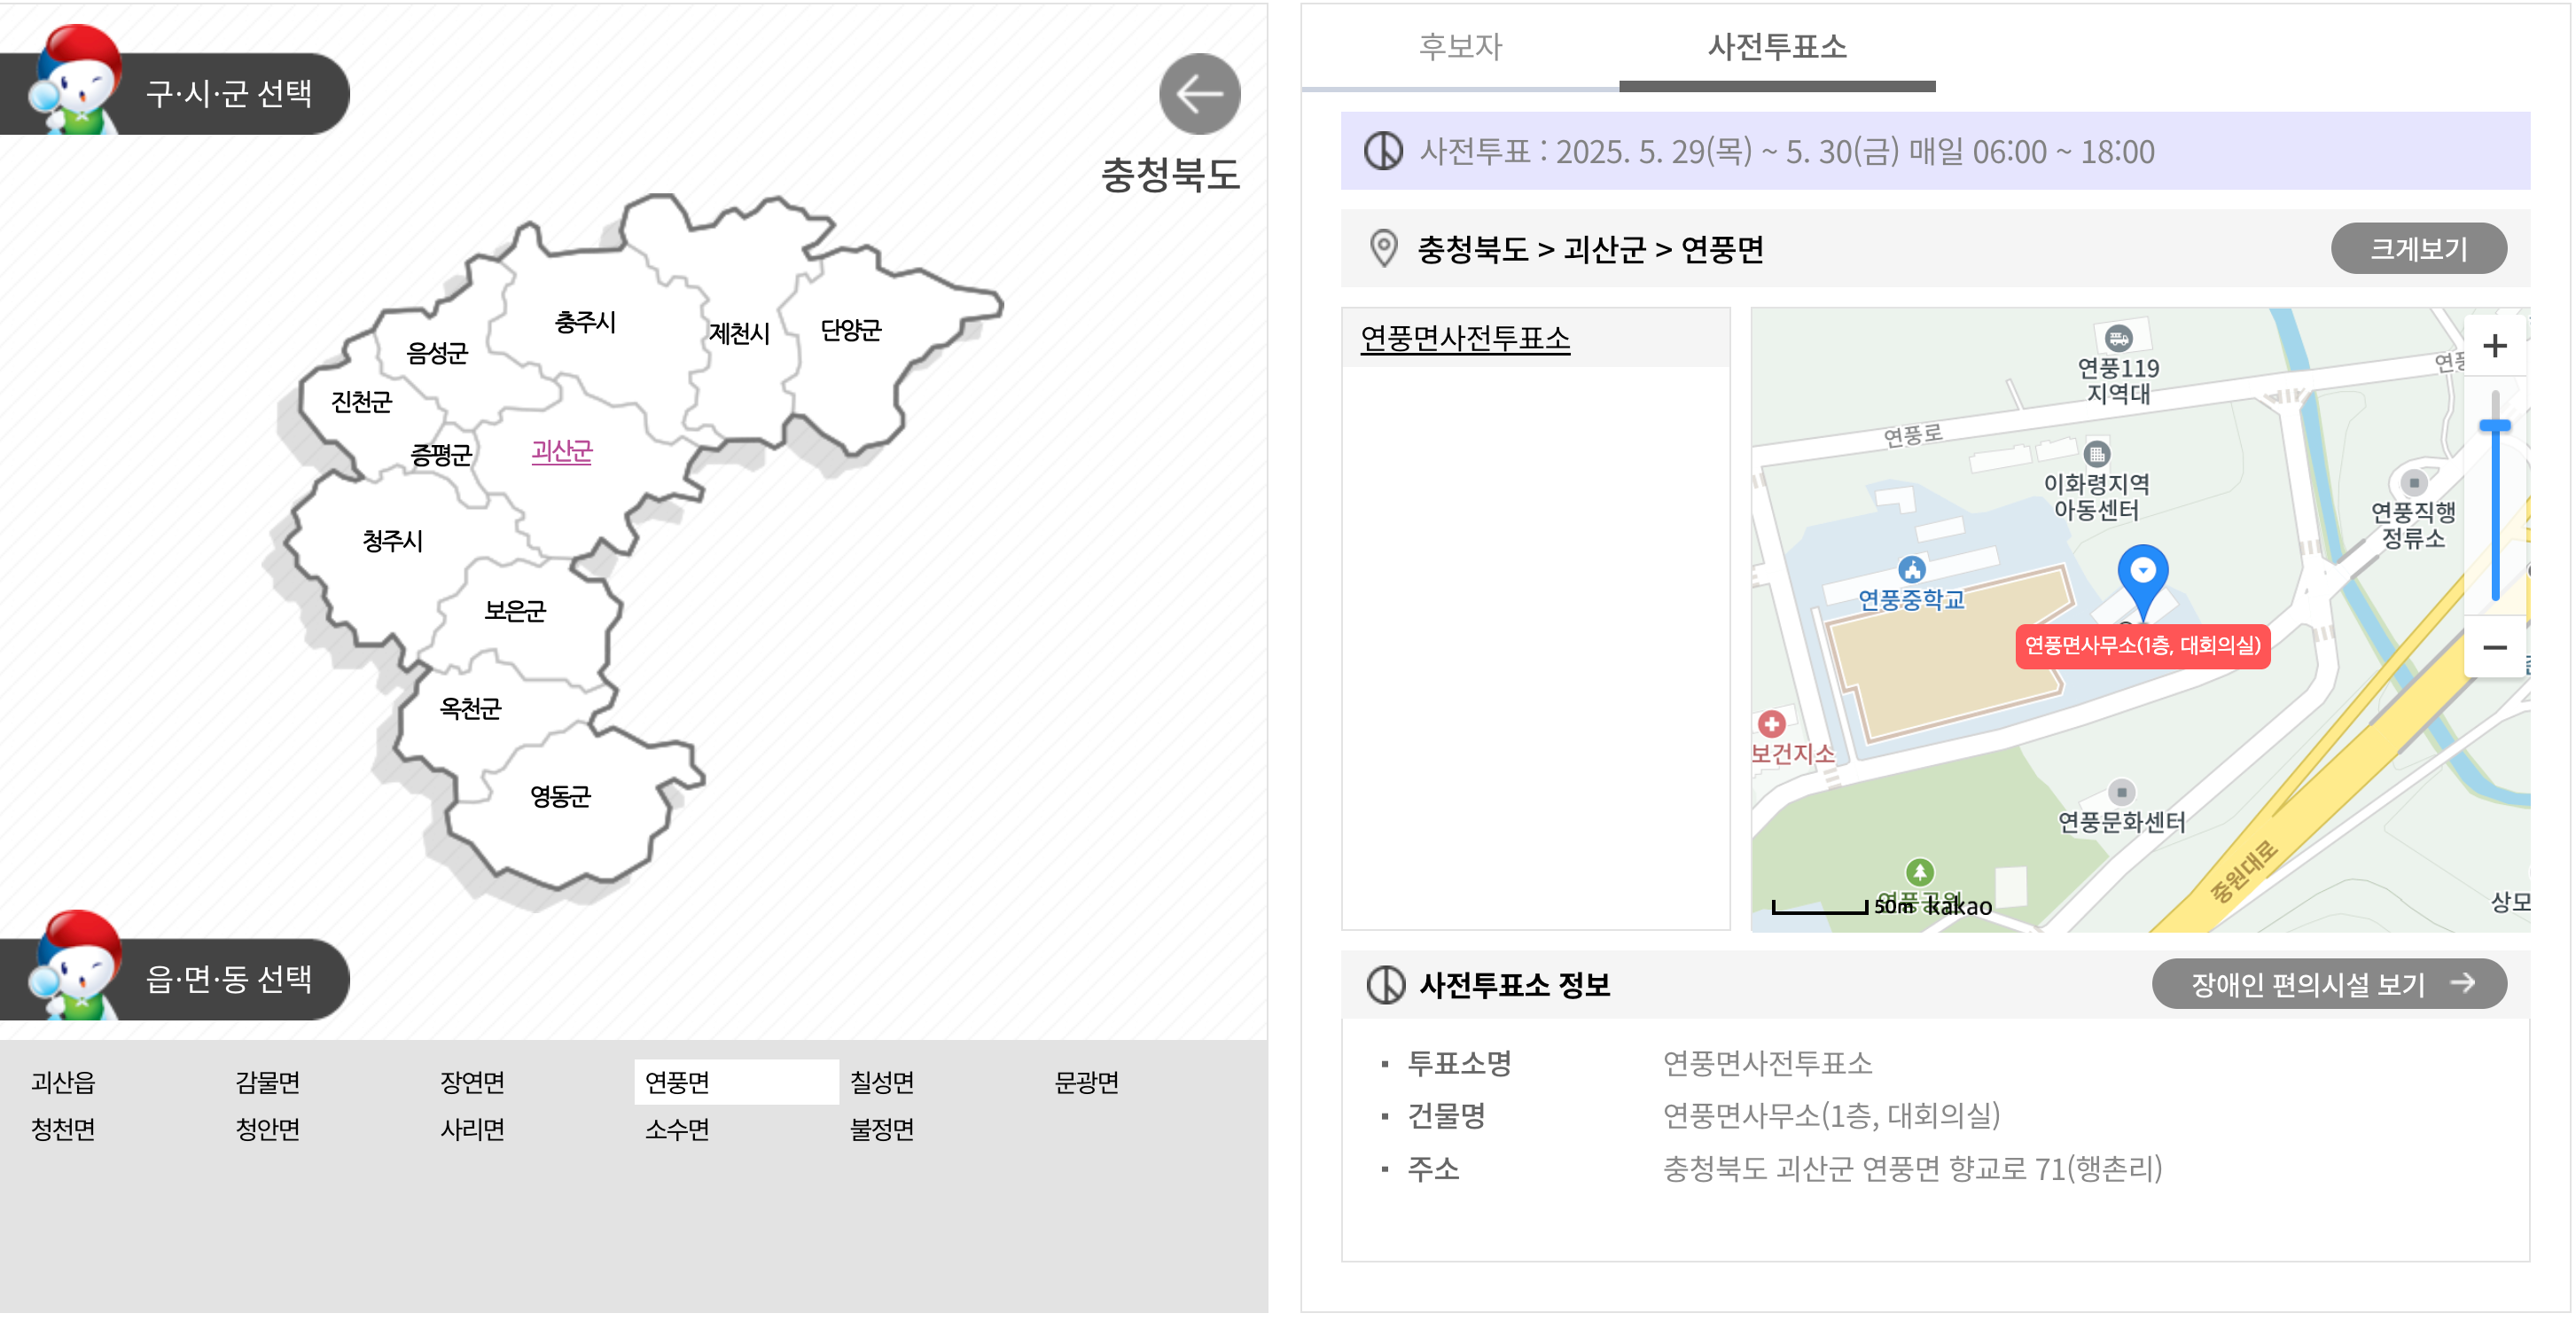Click the ballot icon beside 사전투표소 정보
This screenshot has height=1321, width=2576.
tap(1385, 984)
